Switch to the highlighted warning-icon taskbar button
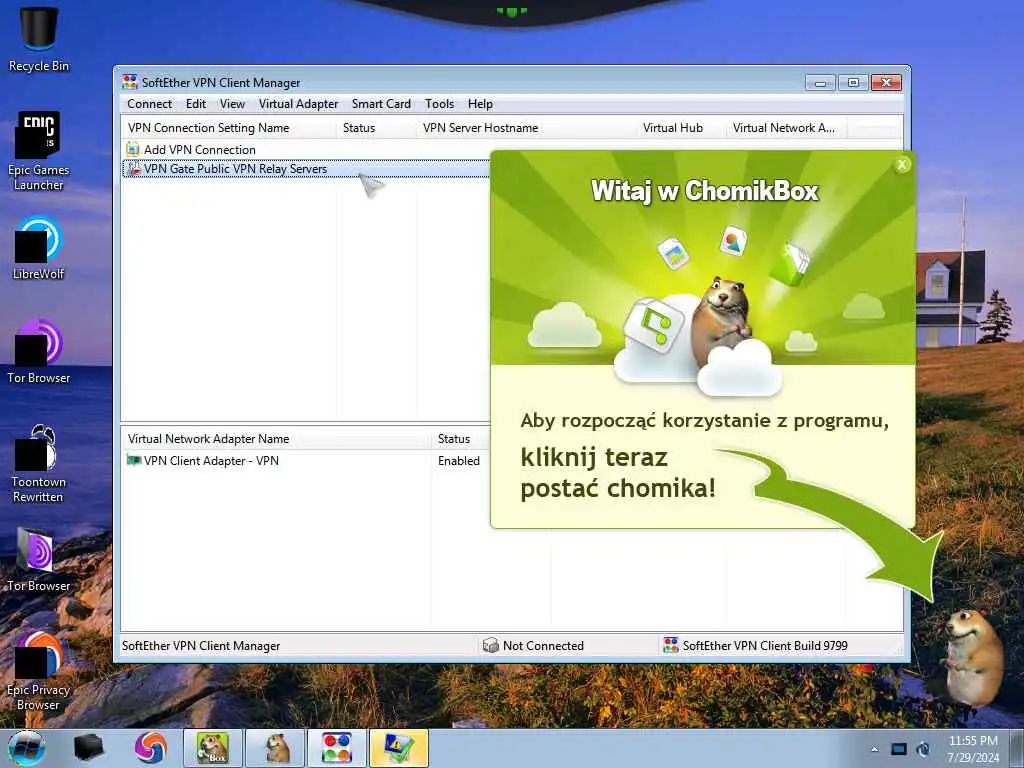 tap(399, 748)
